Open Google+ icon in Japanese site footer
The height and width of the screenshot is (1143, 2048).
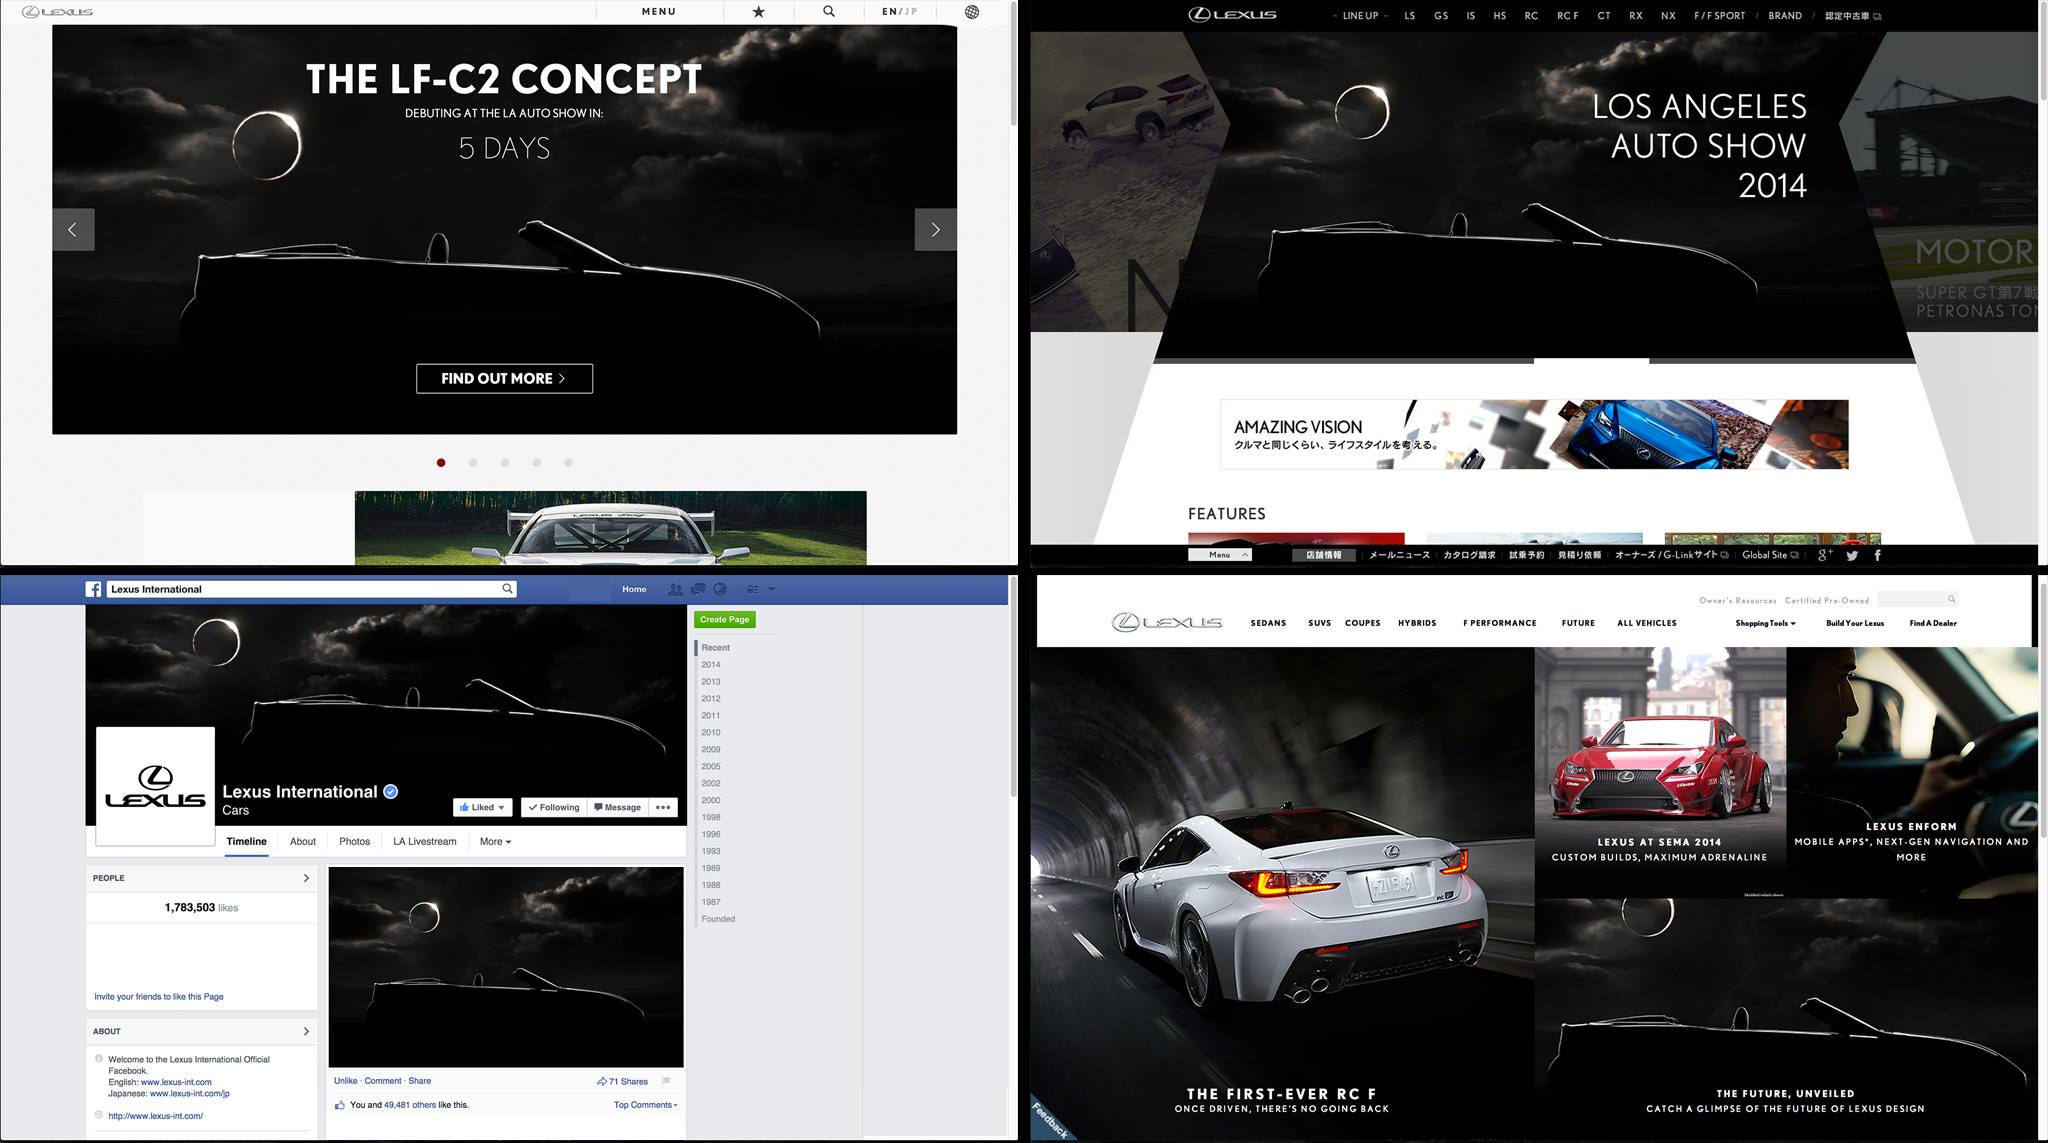[1825, 555]
